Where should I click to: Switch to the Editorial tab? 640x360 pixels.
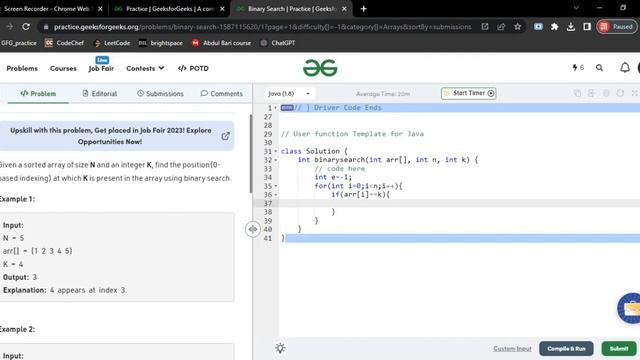click(x=100, y=93)
